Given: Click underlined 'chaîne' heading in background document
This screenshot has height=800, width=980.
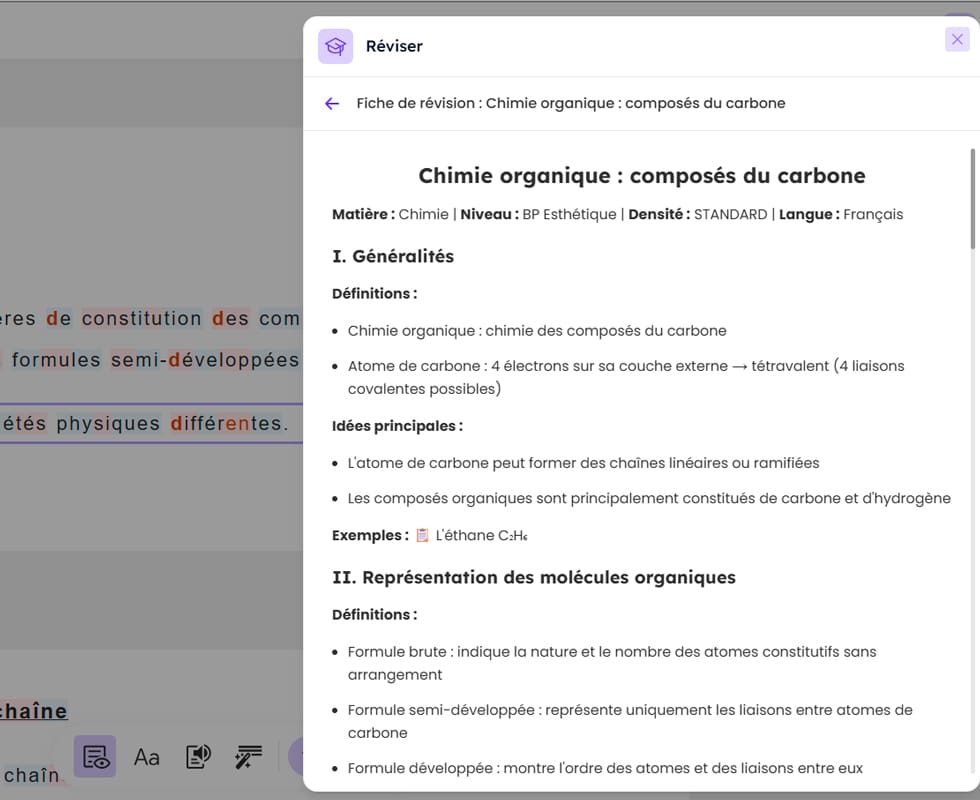Looking at the screenshot, I should (34, 711).
